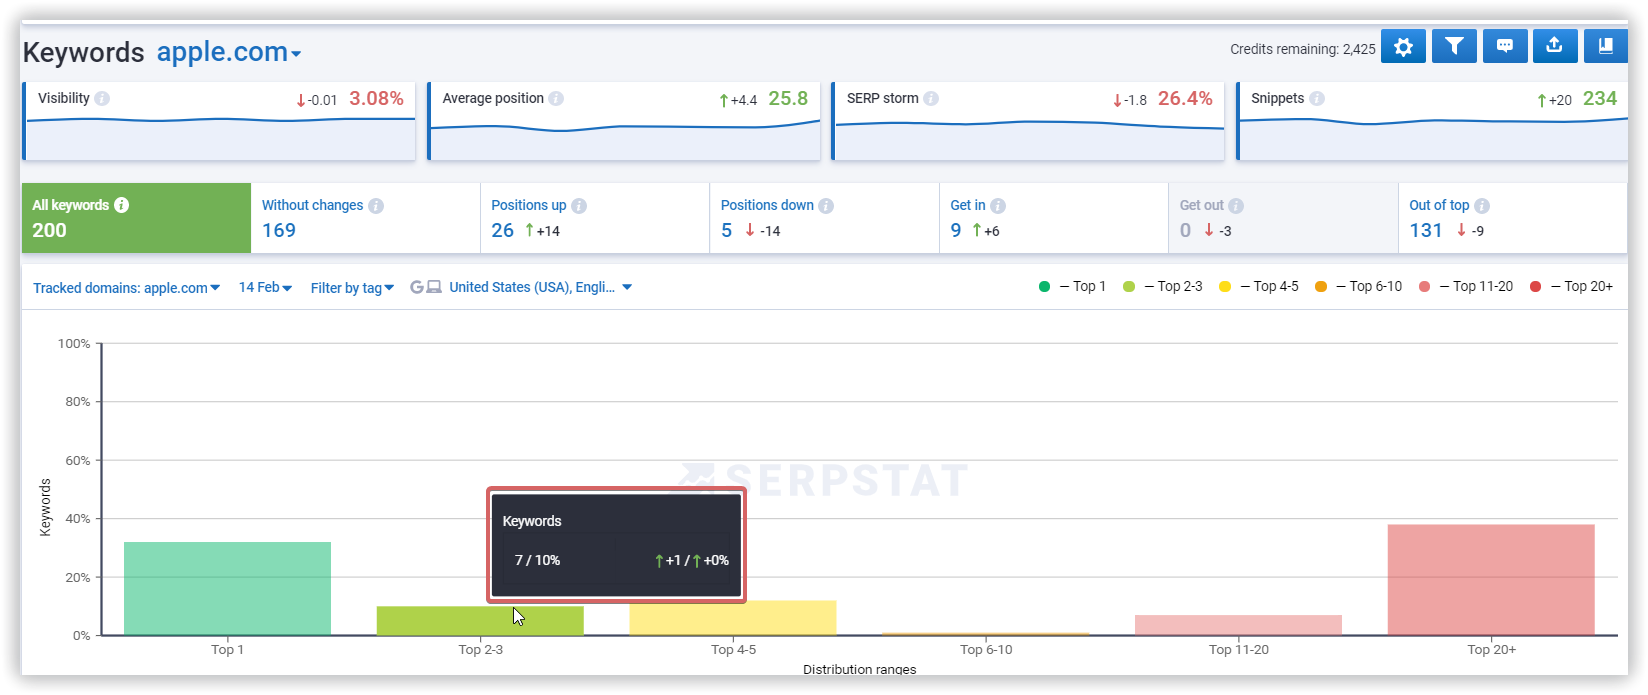Toggle the Top 6-10 legend series

(x=1358, y=286)
